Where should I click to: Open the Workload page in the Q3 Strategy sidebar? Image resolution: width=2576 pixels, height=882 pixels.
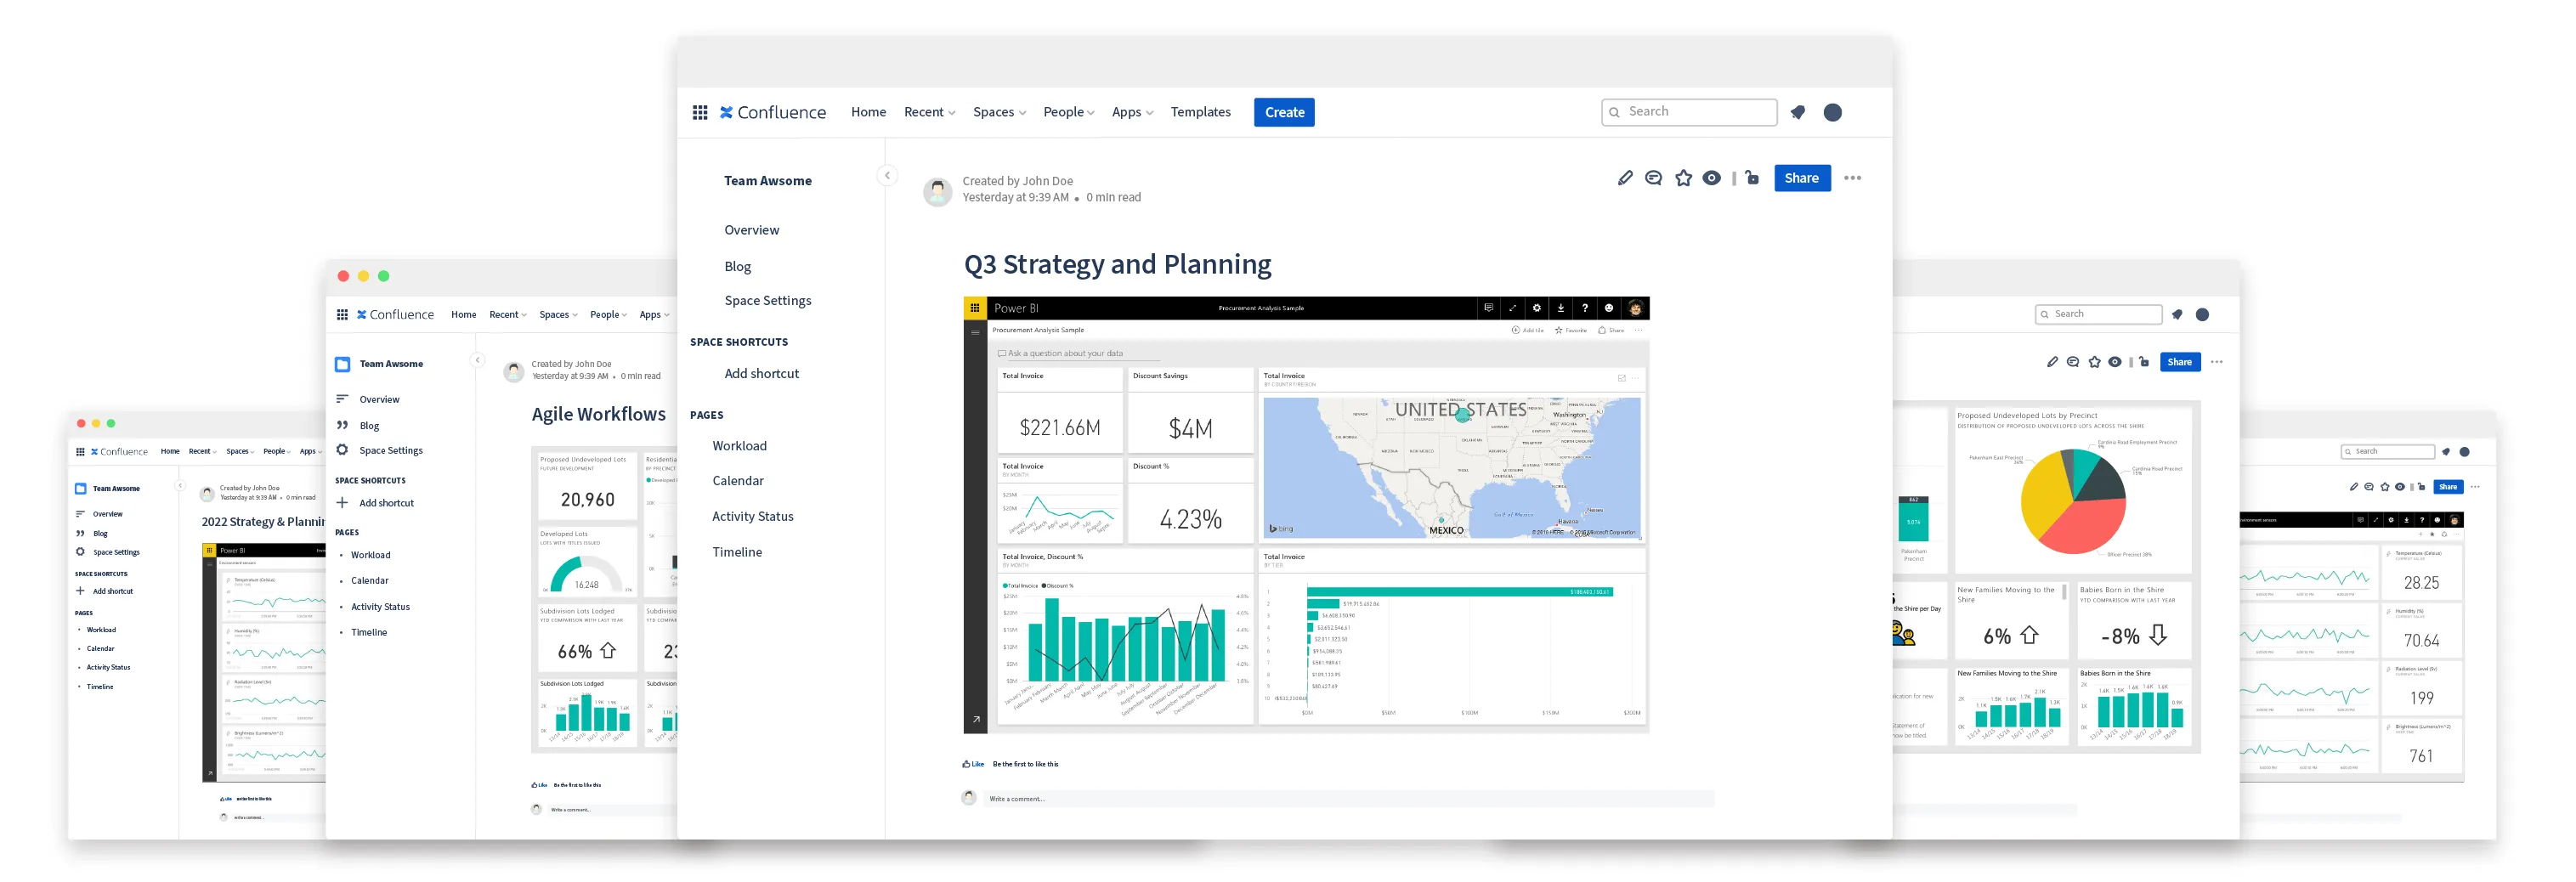tap(739, 446)
